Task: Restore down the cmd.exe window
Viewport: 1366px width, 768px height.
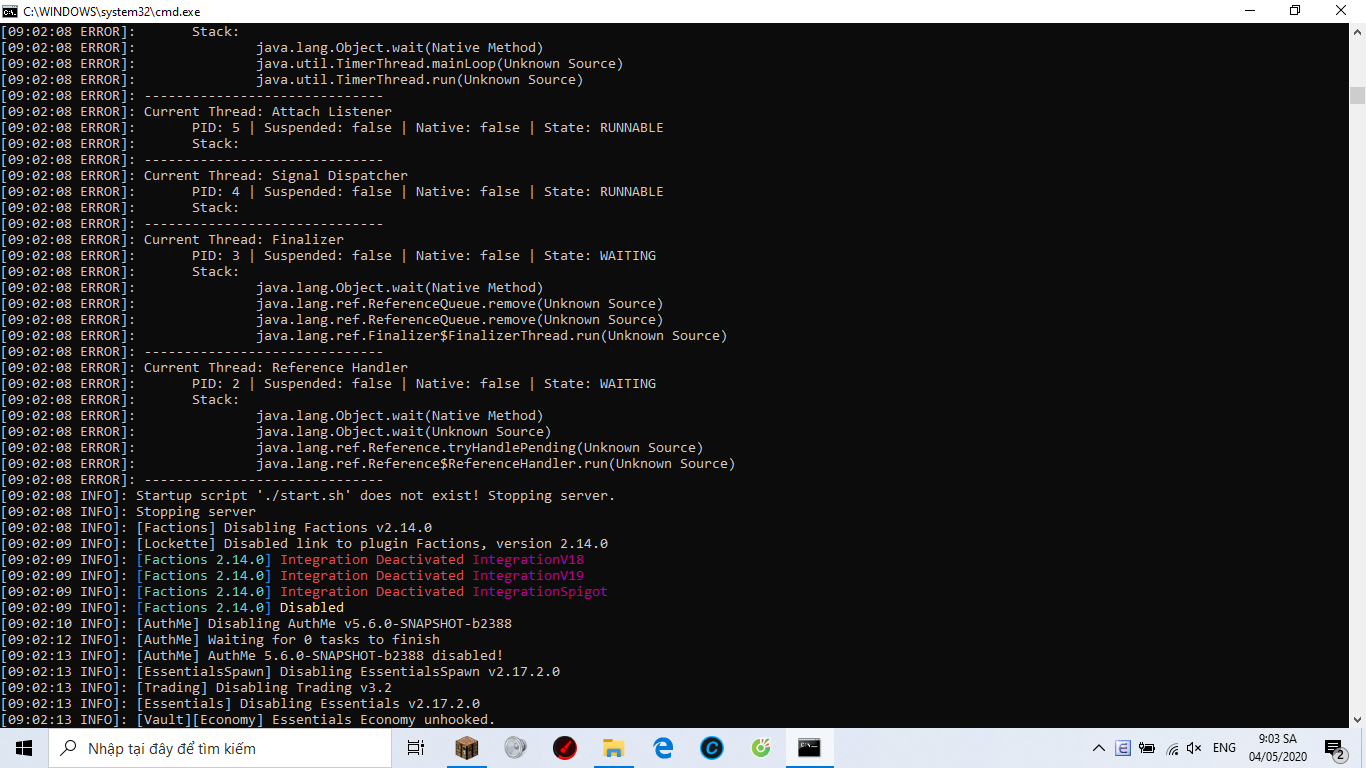Action: click(x=1295, y=10)
